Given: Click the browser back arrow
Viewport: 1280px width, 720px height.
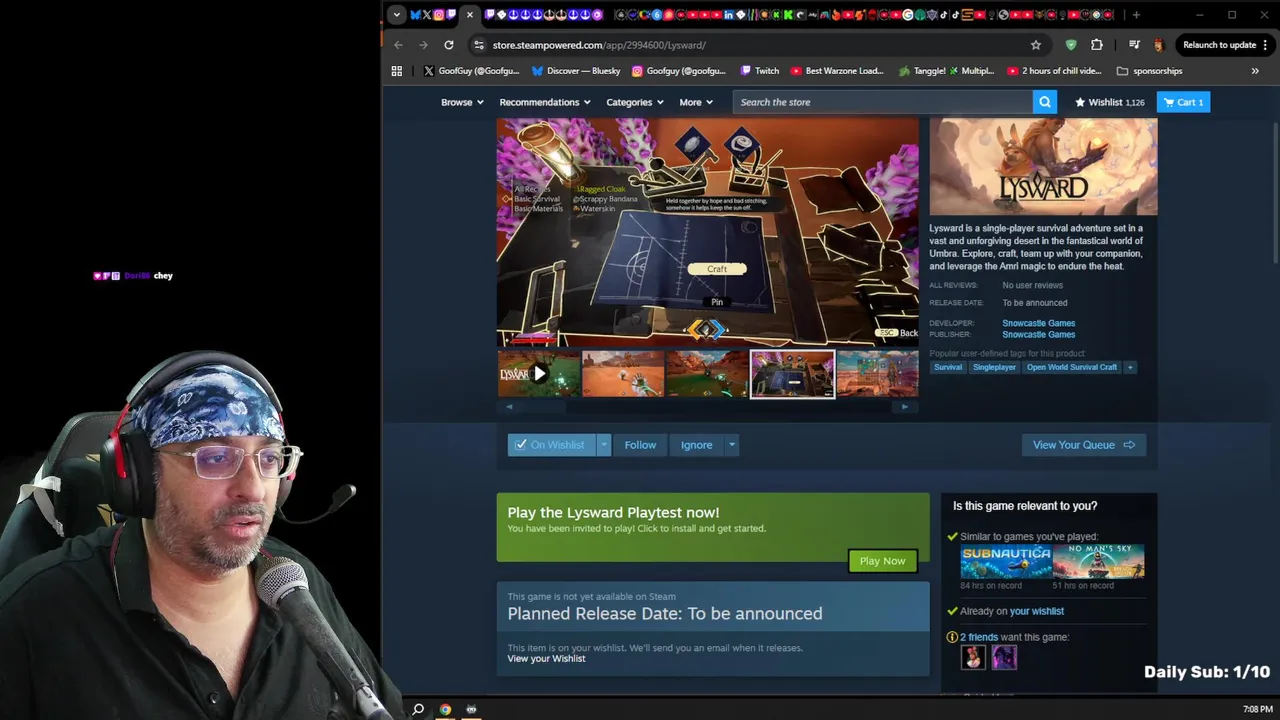Looking at the screenshot, I should [398, 45].
